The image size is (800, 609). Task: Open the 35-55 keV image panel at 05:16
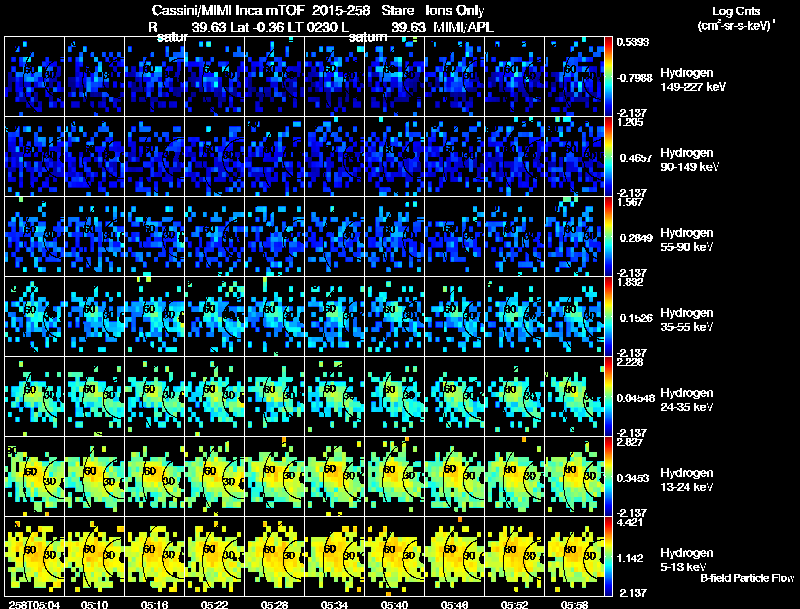pos(154,316)
